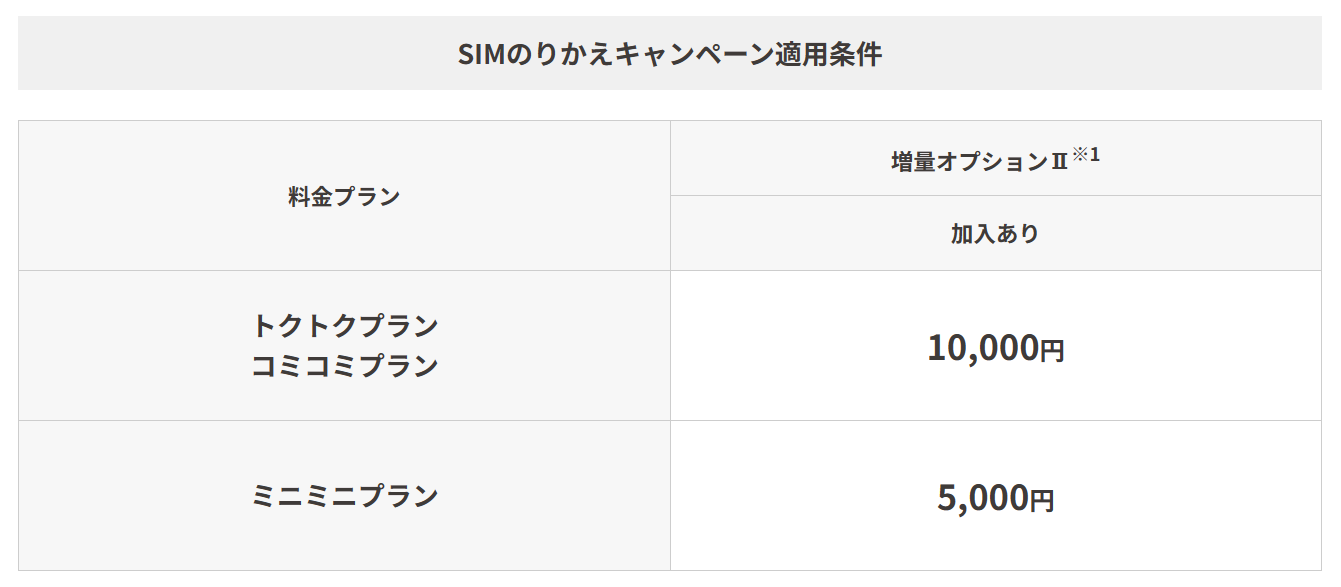Click the digits 10,000 in first row
Viewport: 1341px width, 587px height.
tap(983, 347)
